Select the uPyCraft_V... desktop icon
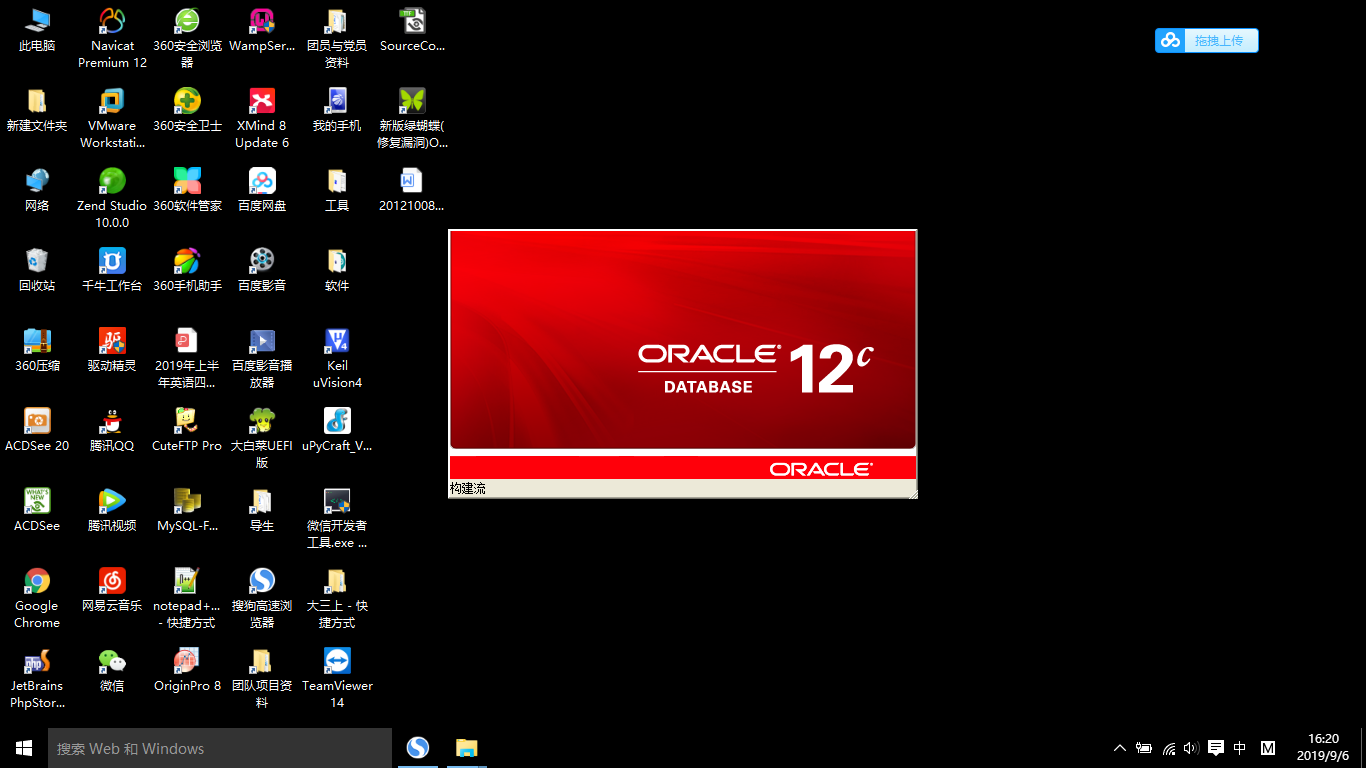The image size is (1366, 768). (x=337, y=430)
